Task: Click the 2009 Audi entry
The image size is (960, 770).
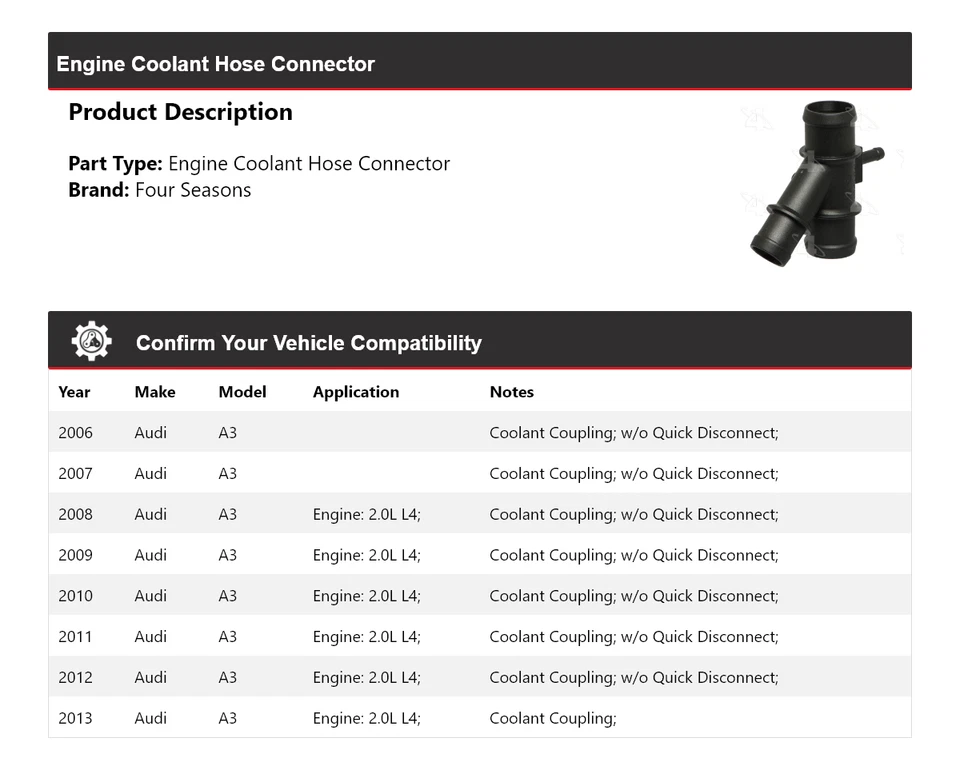Action: pyautogui.click(x=150, y=554)
